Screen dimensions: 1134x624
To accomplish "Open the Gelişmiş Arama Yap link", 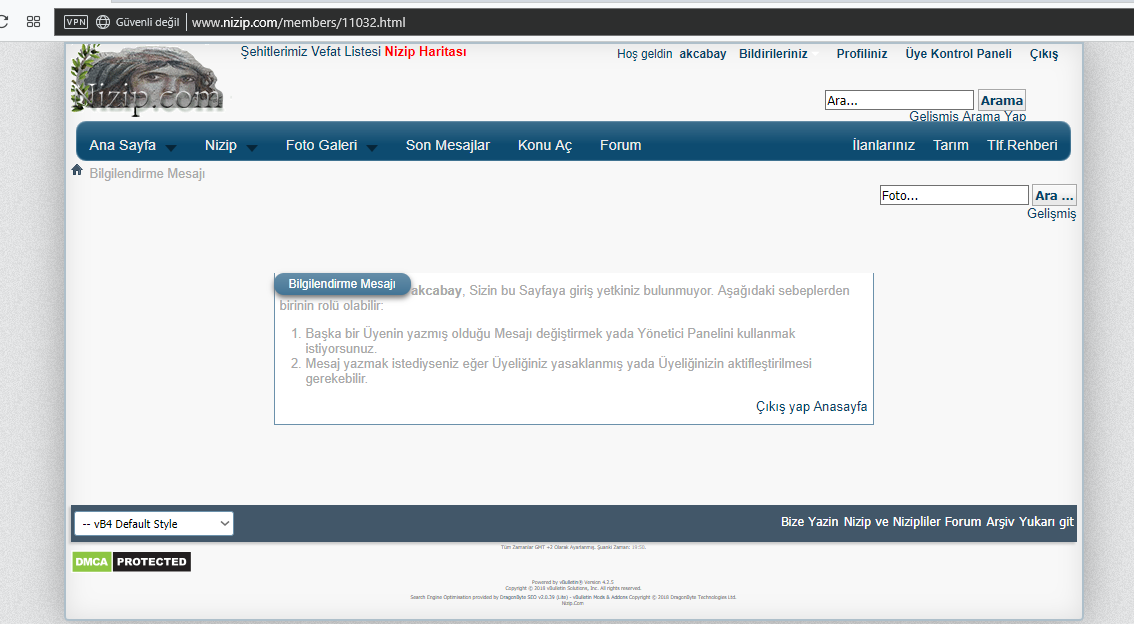I will pos(967,116).
